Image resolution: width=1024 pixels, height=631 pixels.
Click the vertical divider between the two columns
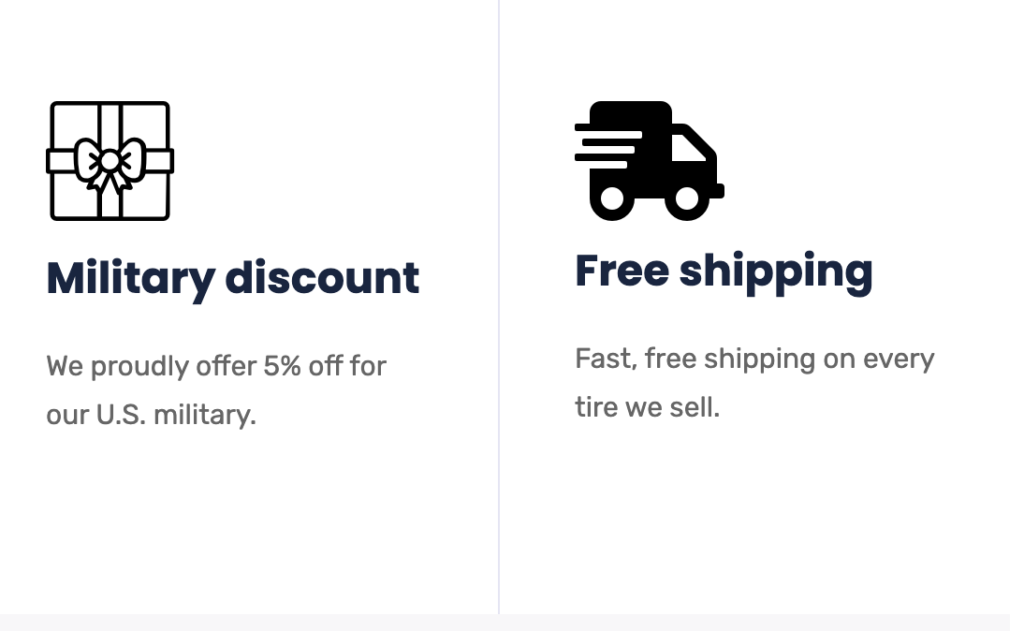(x=499, y=307)
